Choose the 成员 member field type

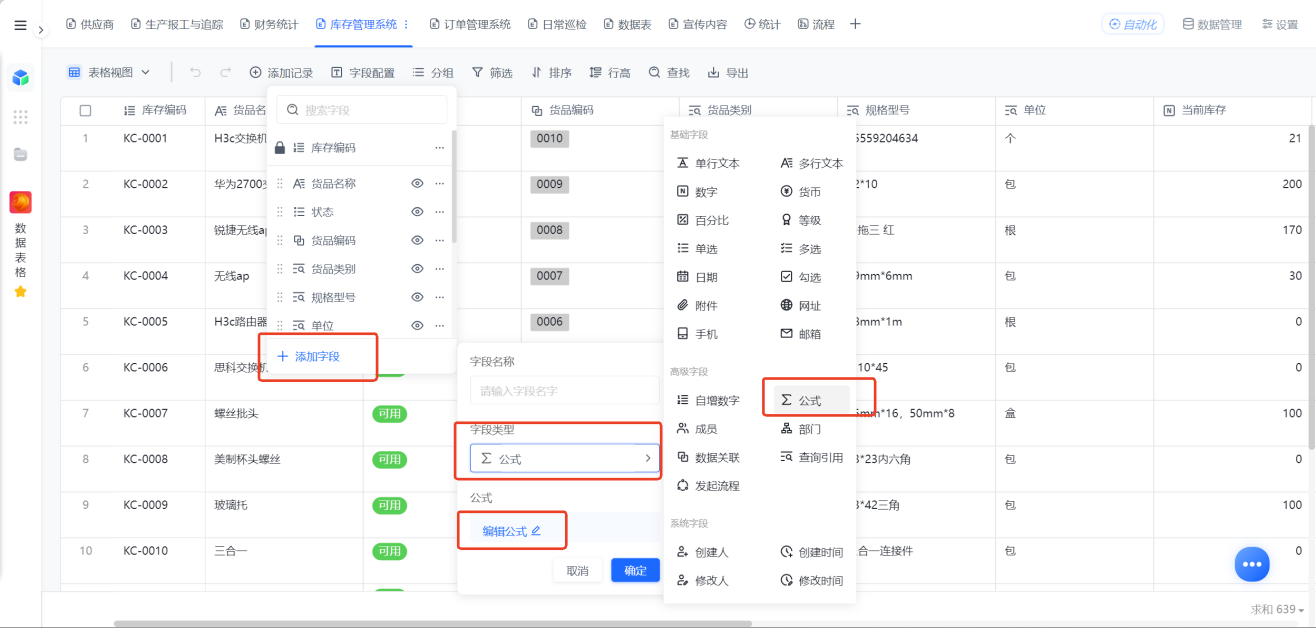698,429
